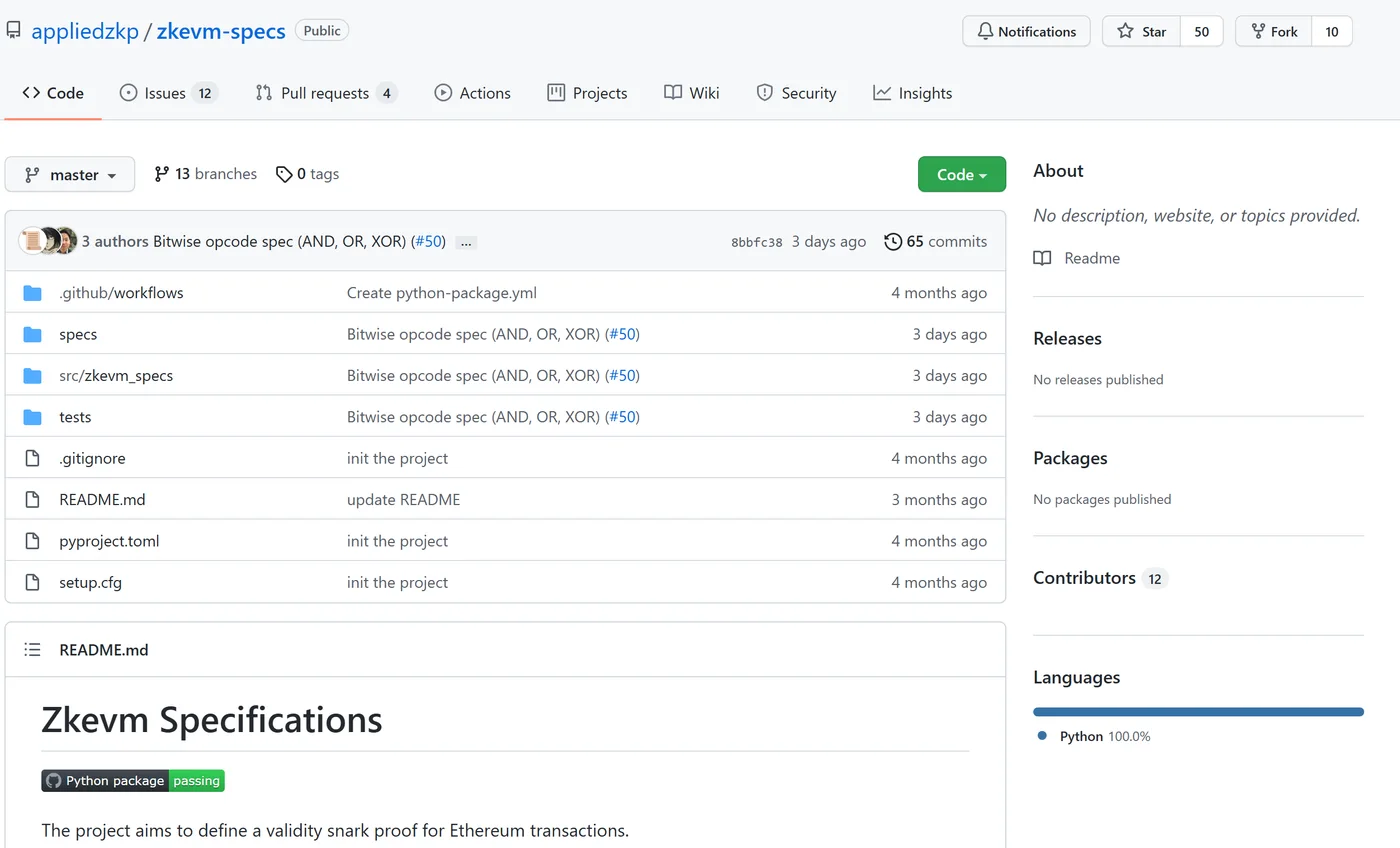Screen dimensions: 1400x848
Task: Click the Python 100.0% language link
Action: [x=1094, y=736]
